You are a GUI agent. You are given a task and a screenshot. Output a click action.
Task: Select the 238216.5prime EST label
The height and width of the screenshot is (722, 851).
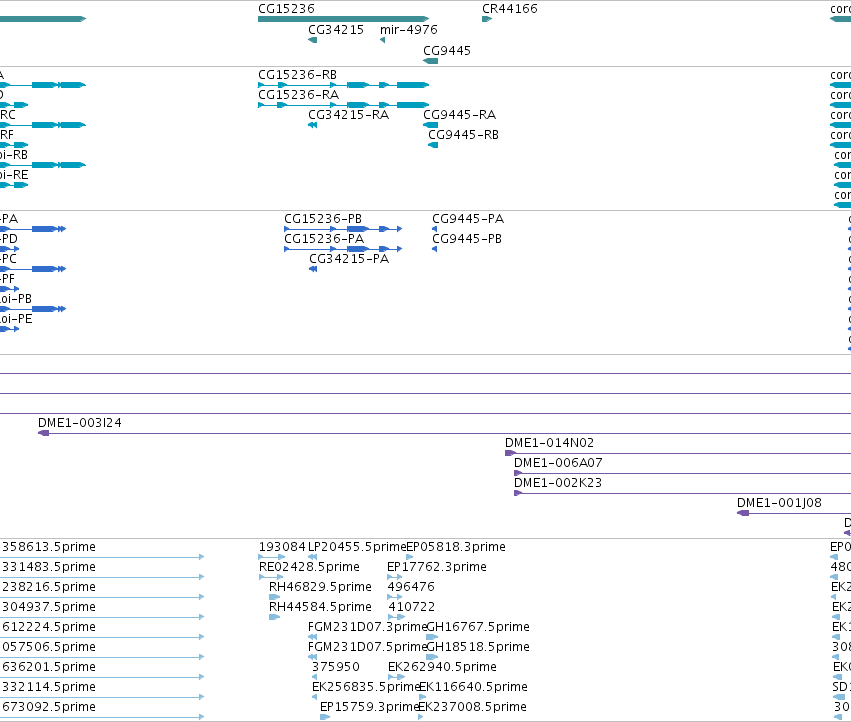49,587
